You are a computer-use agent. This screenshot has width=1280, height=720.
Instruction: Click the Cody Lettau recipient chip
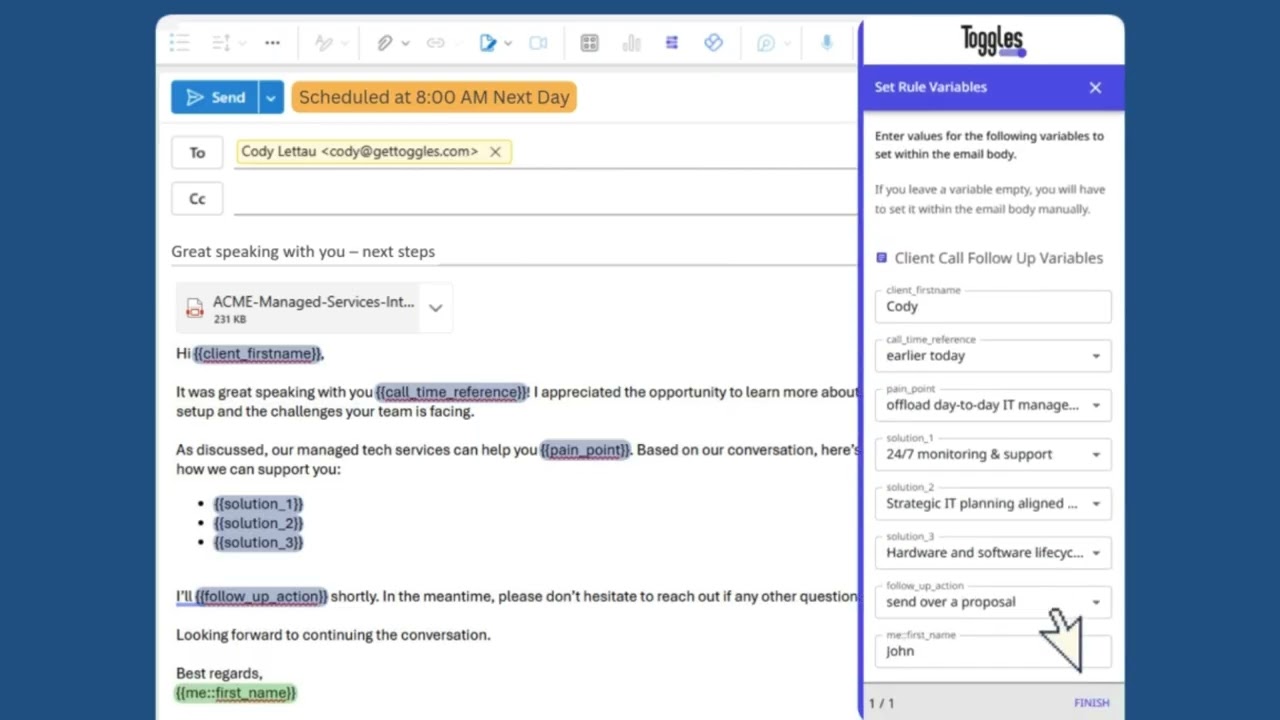[x=374, y=152]
